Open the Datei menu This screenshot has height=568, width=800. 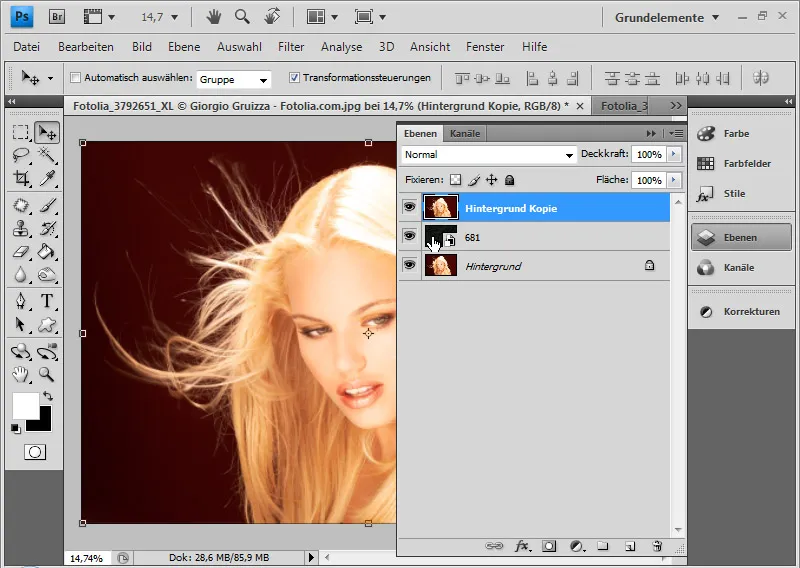27,46
